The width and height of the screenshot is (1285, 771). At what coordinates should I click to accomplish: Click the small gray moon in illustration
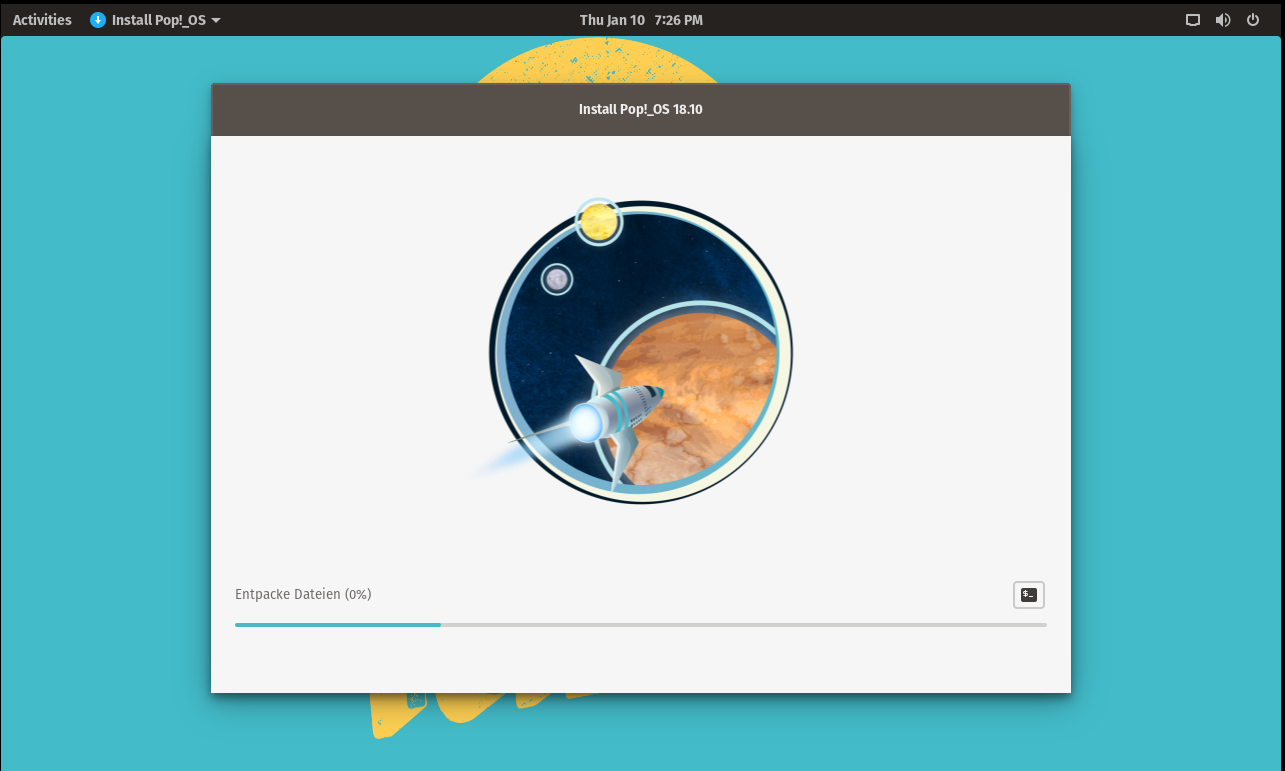pyautogui.click(x=556, y=279)
